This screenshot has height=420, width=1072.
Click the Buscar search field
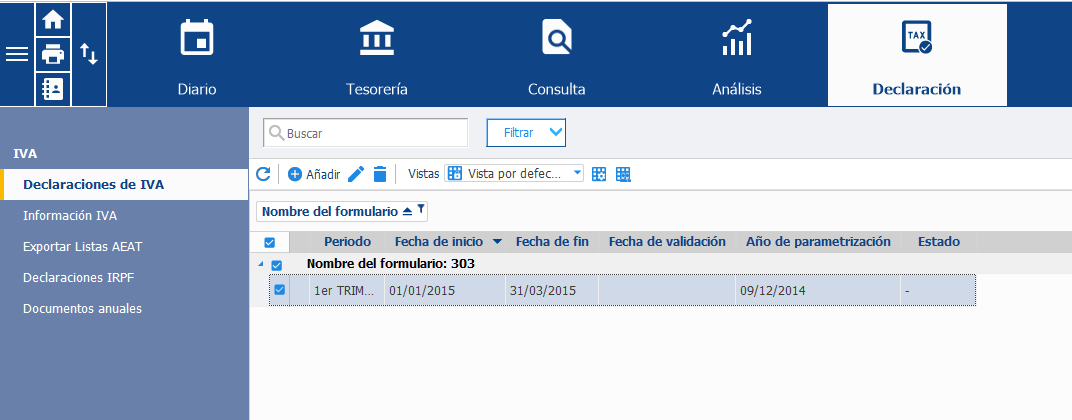click(366, 133)
